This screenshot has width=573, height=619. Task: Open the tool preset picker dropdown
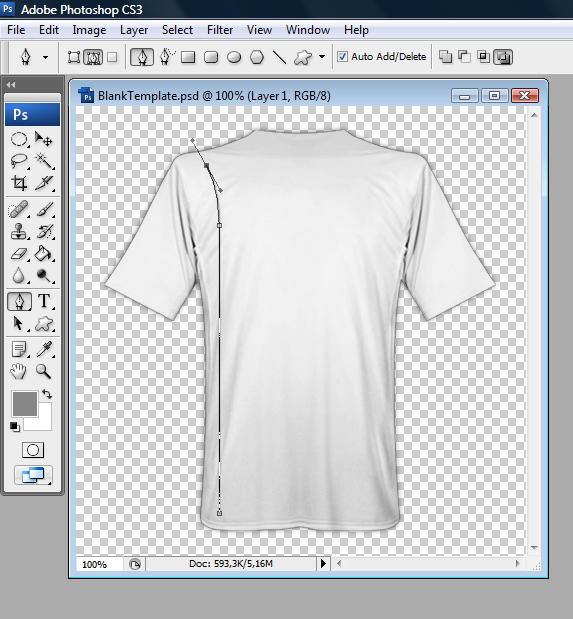tap(45, 57)
